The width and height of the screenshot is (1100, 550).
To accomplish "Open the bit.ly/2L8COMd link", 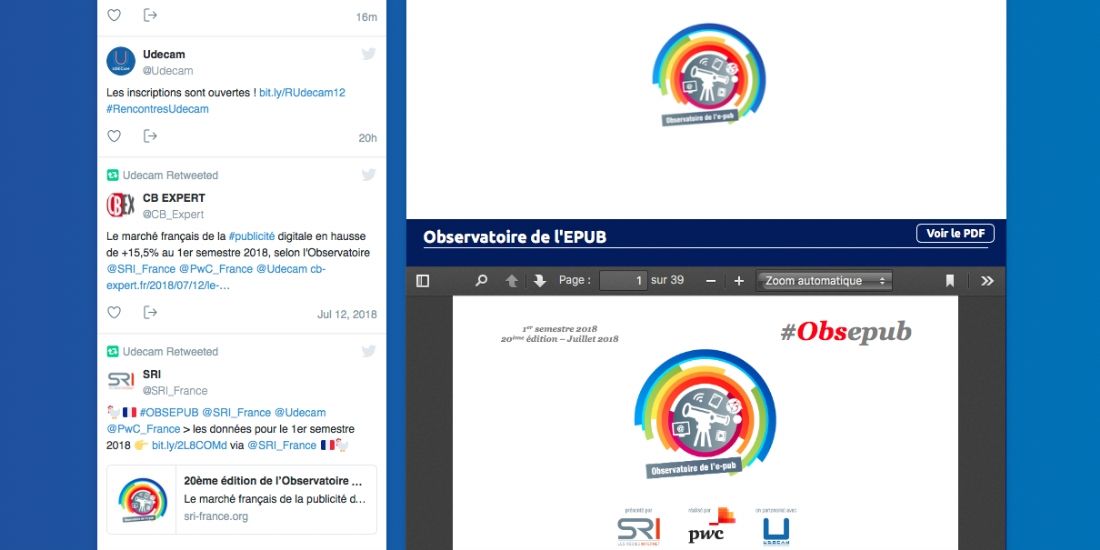I will (189, 445).
